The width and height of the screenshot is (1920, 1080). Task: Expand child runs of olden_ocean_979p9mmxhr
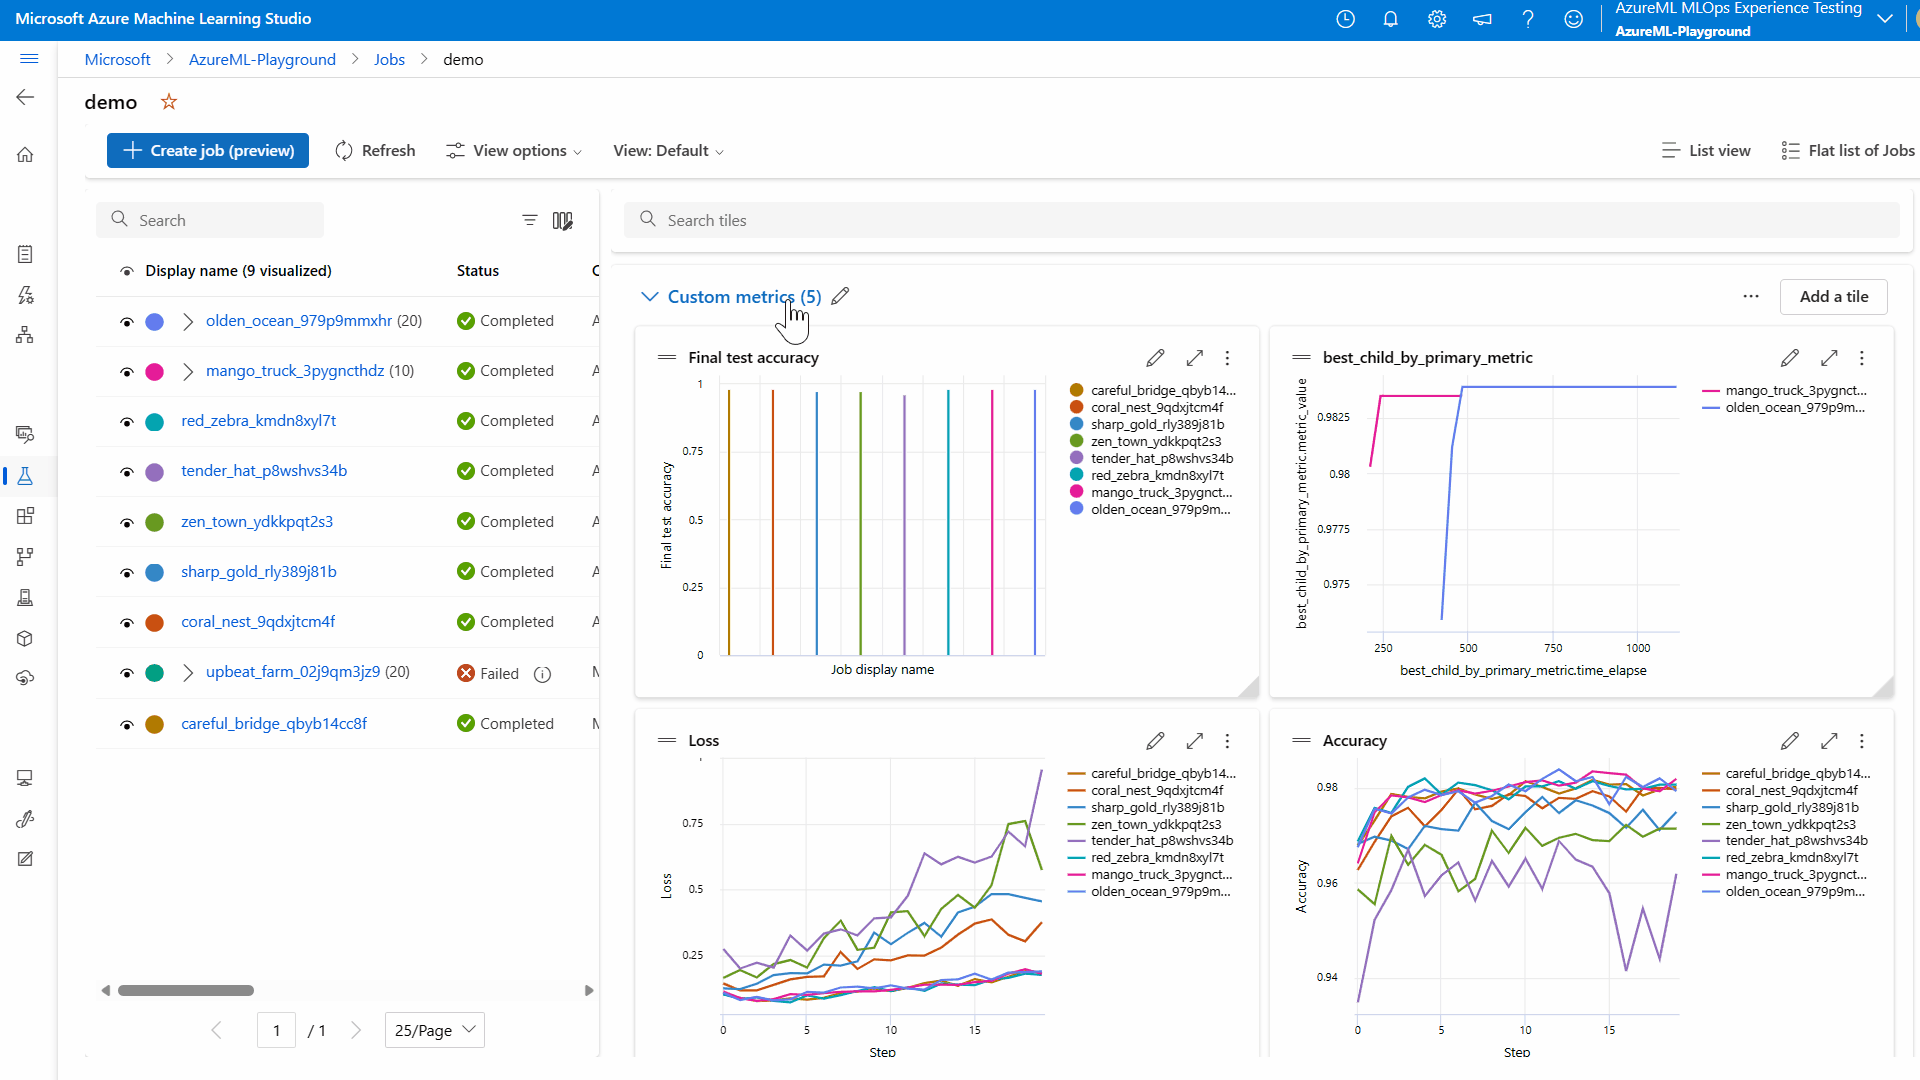click(188, 321)
